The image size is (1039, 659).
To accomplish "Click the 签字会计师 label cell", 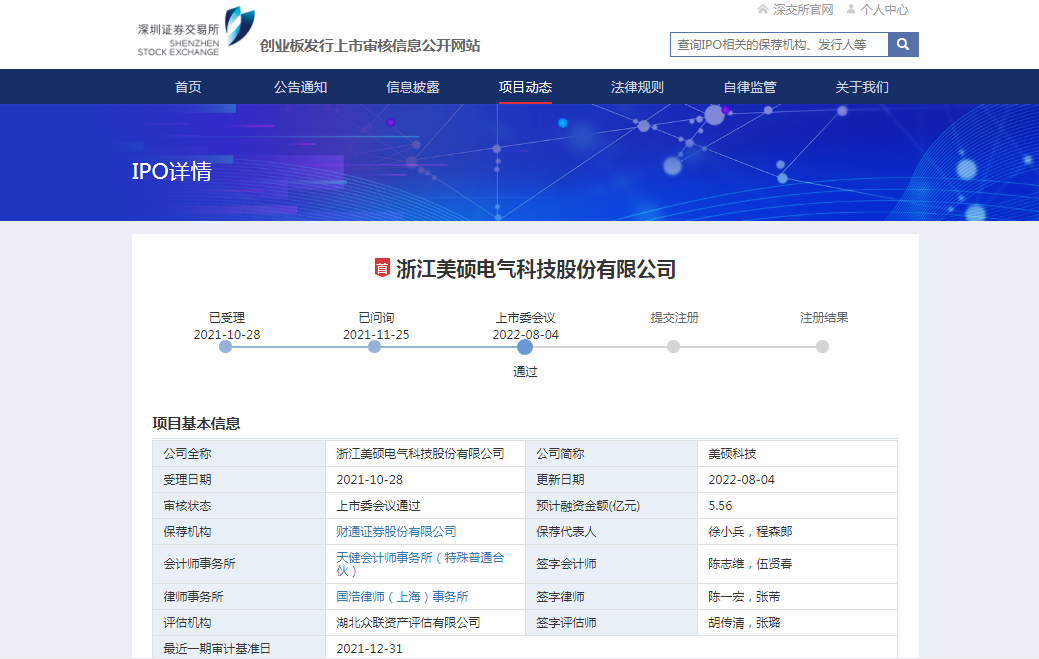I will pos(612,564).
